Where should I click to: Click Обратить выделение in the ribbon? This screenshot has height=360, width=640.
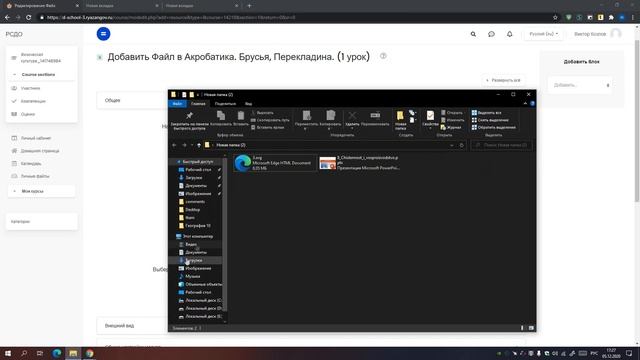pyautogui.click(x=494, y=127)
